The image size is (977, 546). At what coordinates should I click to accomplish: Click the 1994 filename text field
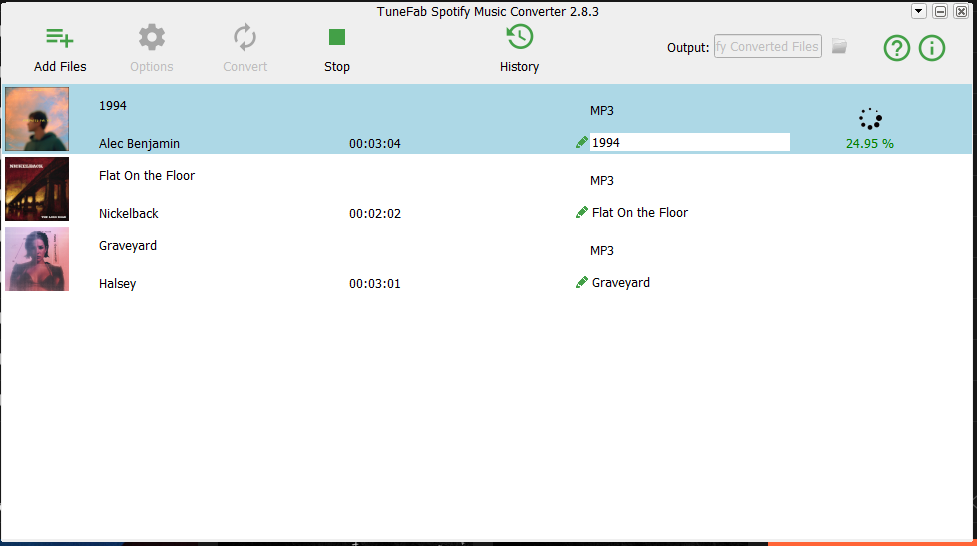coord(689,142)
